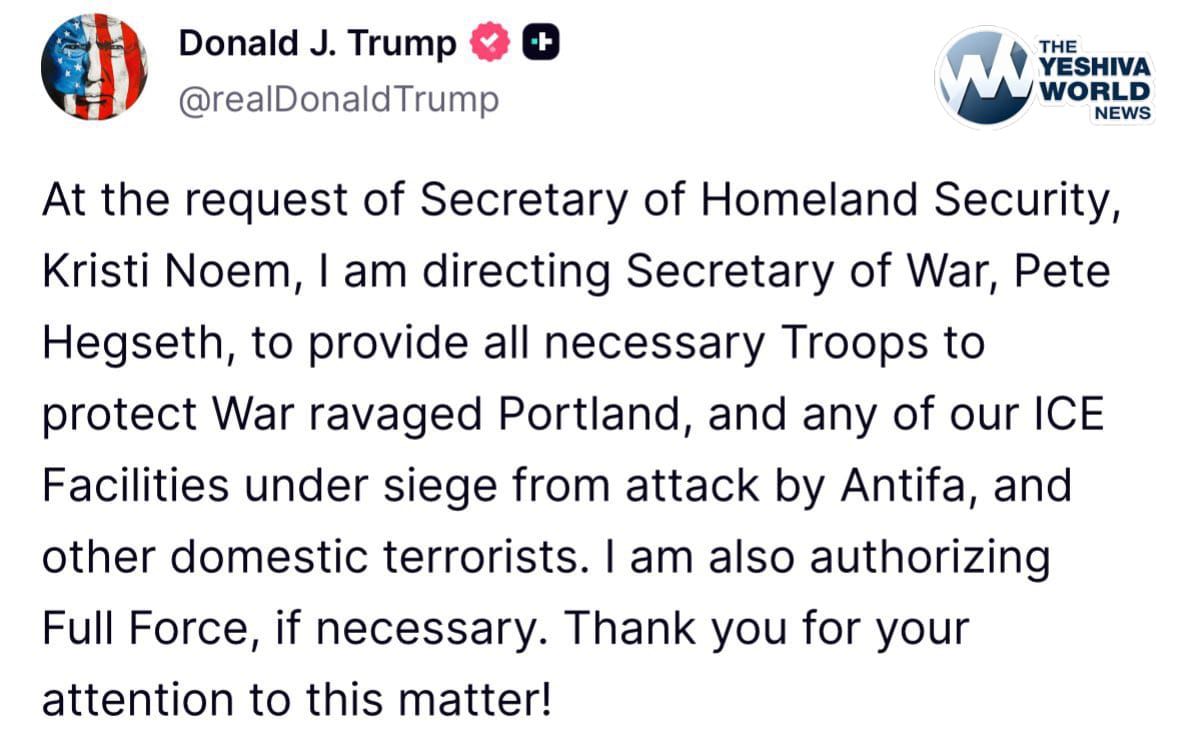Image resolution: width=1179 pixels, height=750 pixels.
Task: Click "THE YESHIVA WORLD NEWS" watermark text
Action: click(1095, 82)
